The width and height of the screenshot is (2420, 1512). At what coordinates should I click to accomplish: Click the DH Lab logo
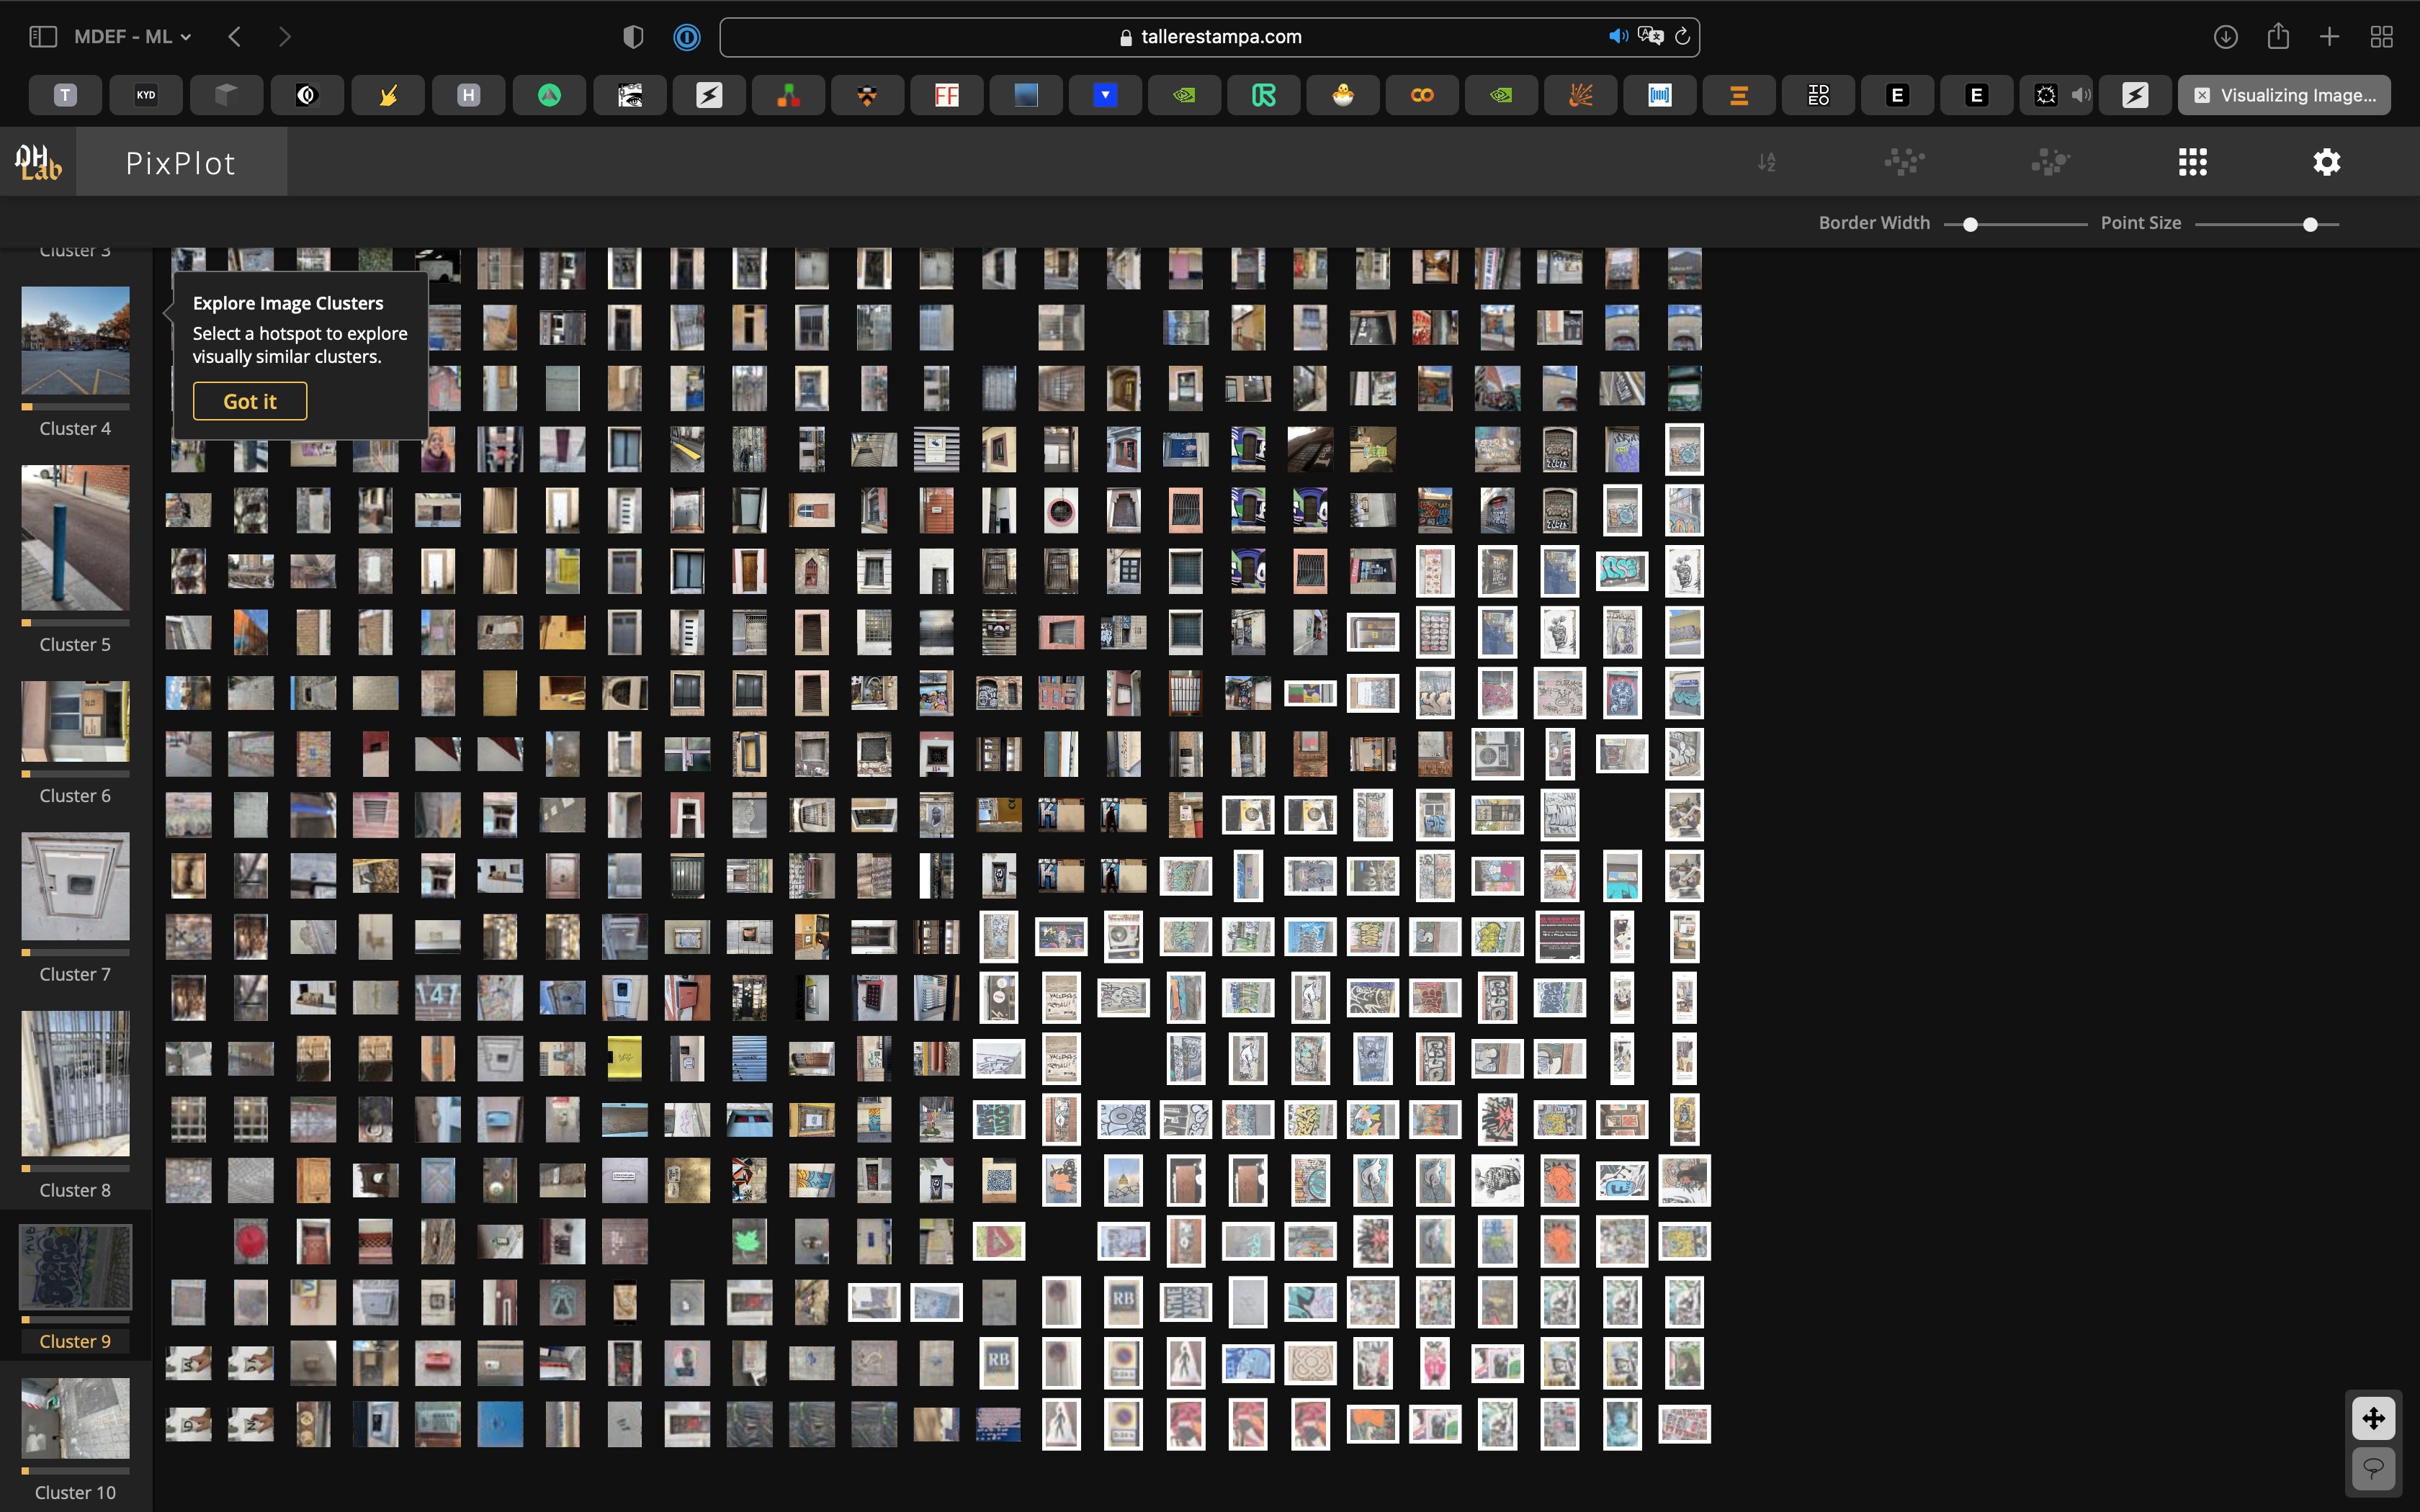(38, 162)
